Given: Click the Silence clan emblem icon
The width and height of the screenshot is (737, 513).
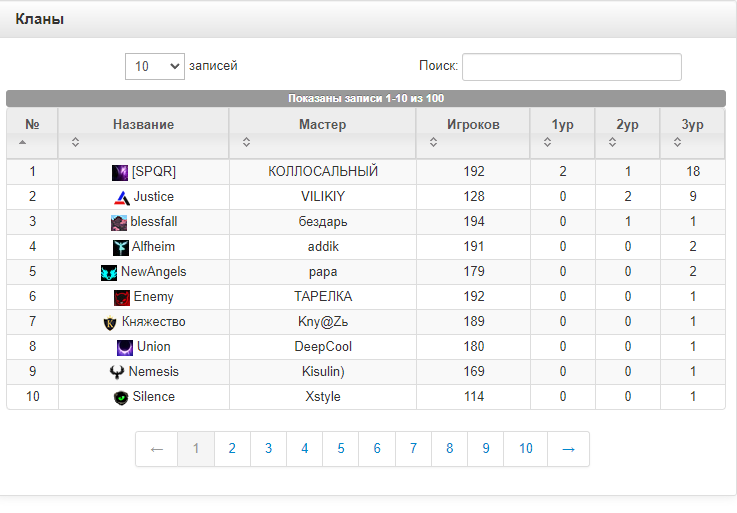Looking at the screenshot, I should tap(121, 397).
